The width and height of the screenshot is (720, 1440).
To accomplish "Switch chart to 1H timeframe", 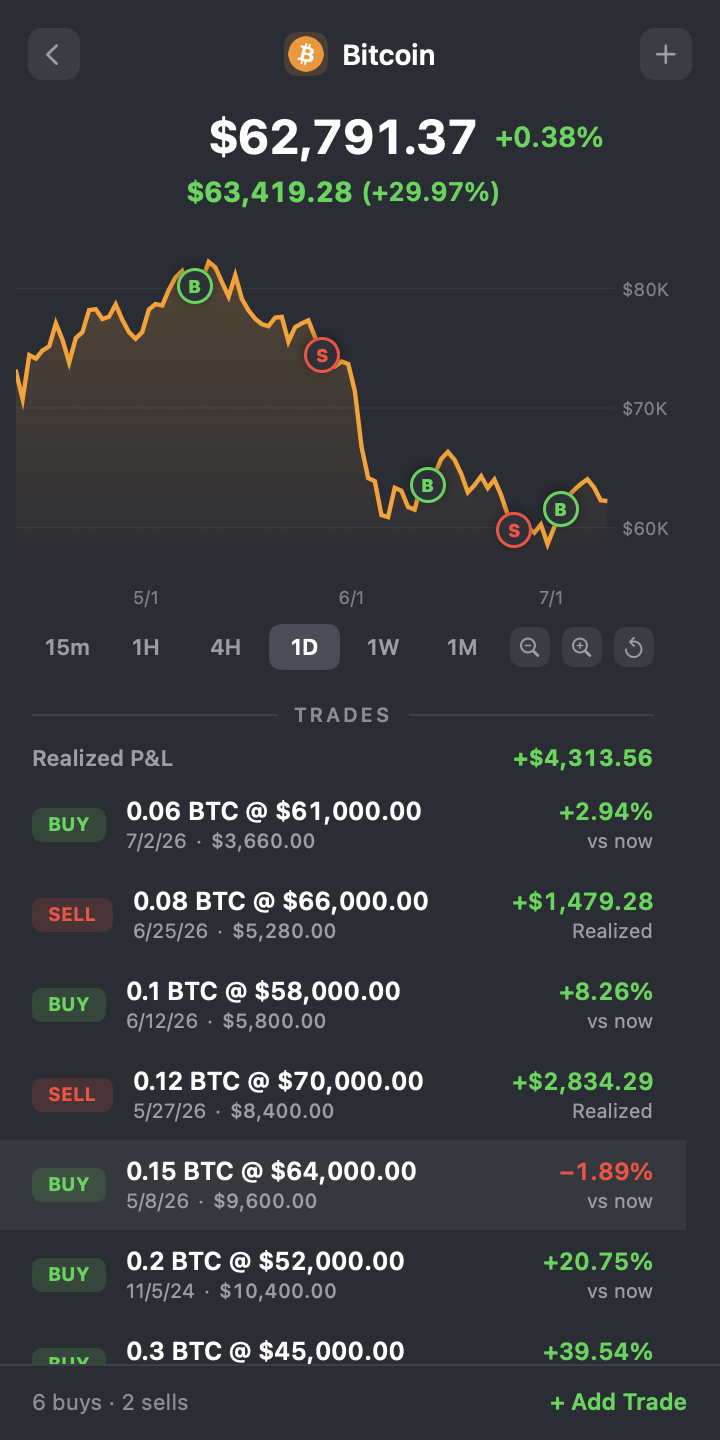I will click(146, 647).
